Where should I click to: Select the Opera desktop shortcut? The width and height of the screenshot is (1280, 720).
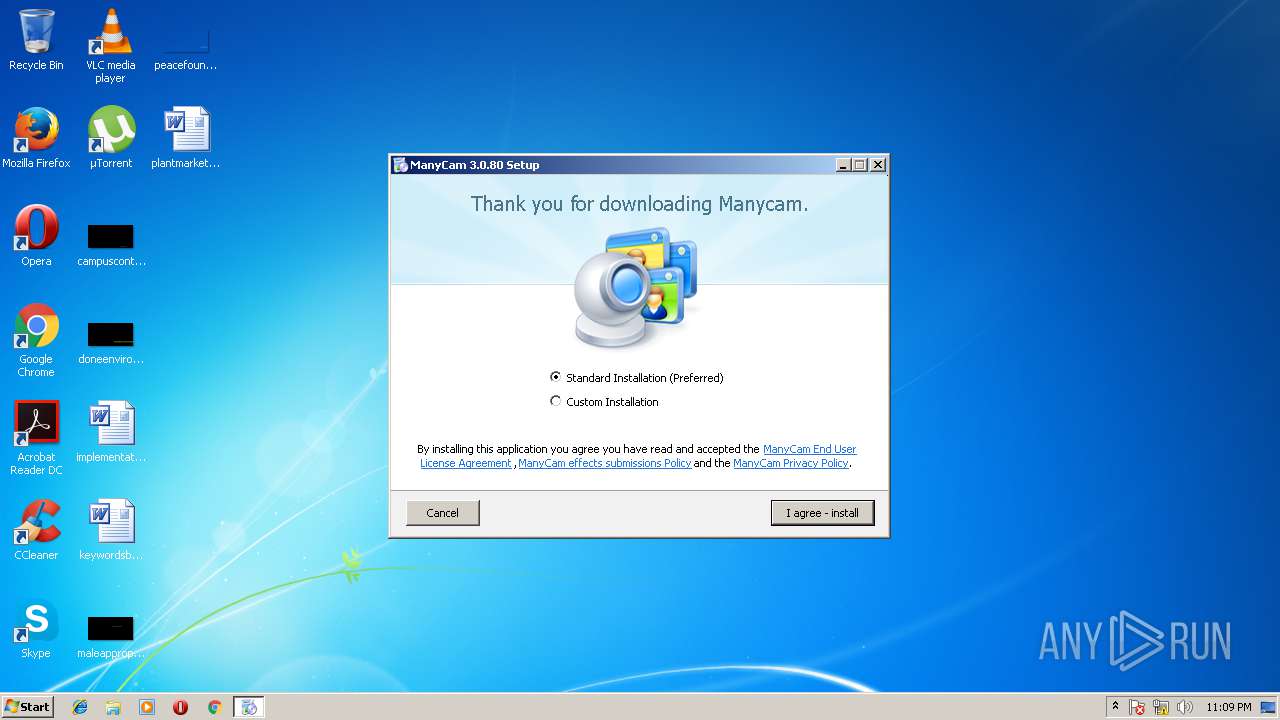click(x=36, y=236)
